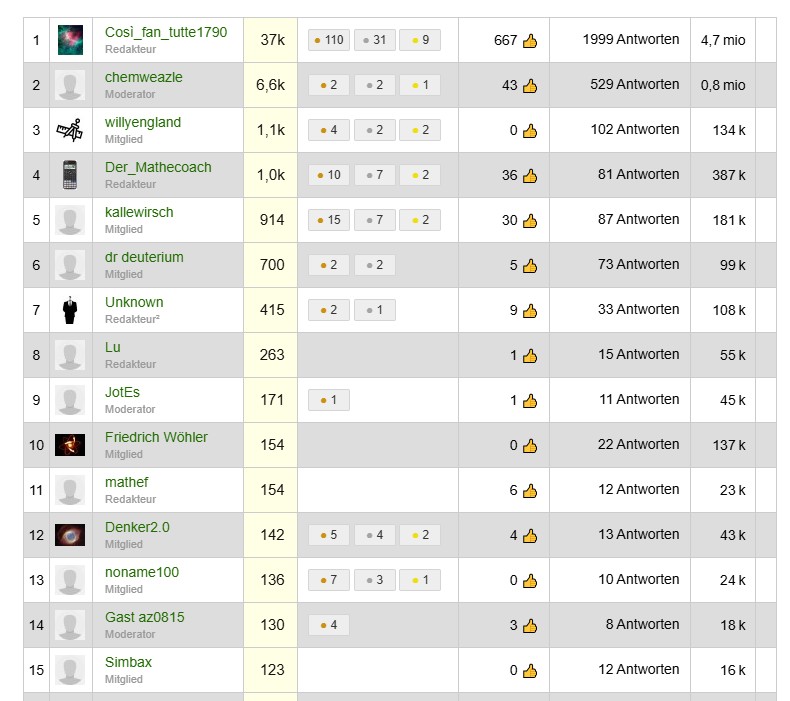The width and height of the screenshot is (790, 701).
Task: Click thumbs-up icon in kallewirsch's row
Action: [x=530, y=220]
